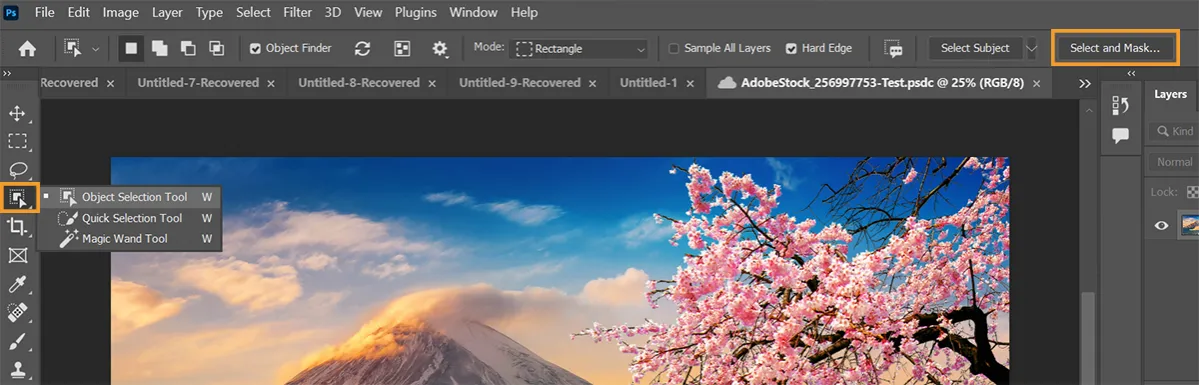1199x385 pixels.
Task: Open the Select Subject options arrow
Action: click(1032, 48)
